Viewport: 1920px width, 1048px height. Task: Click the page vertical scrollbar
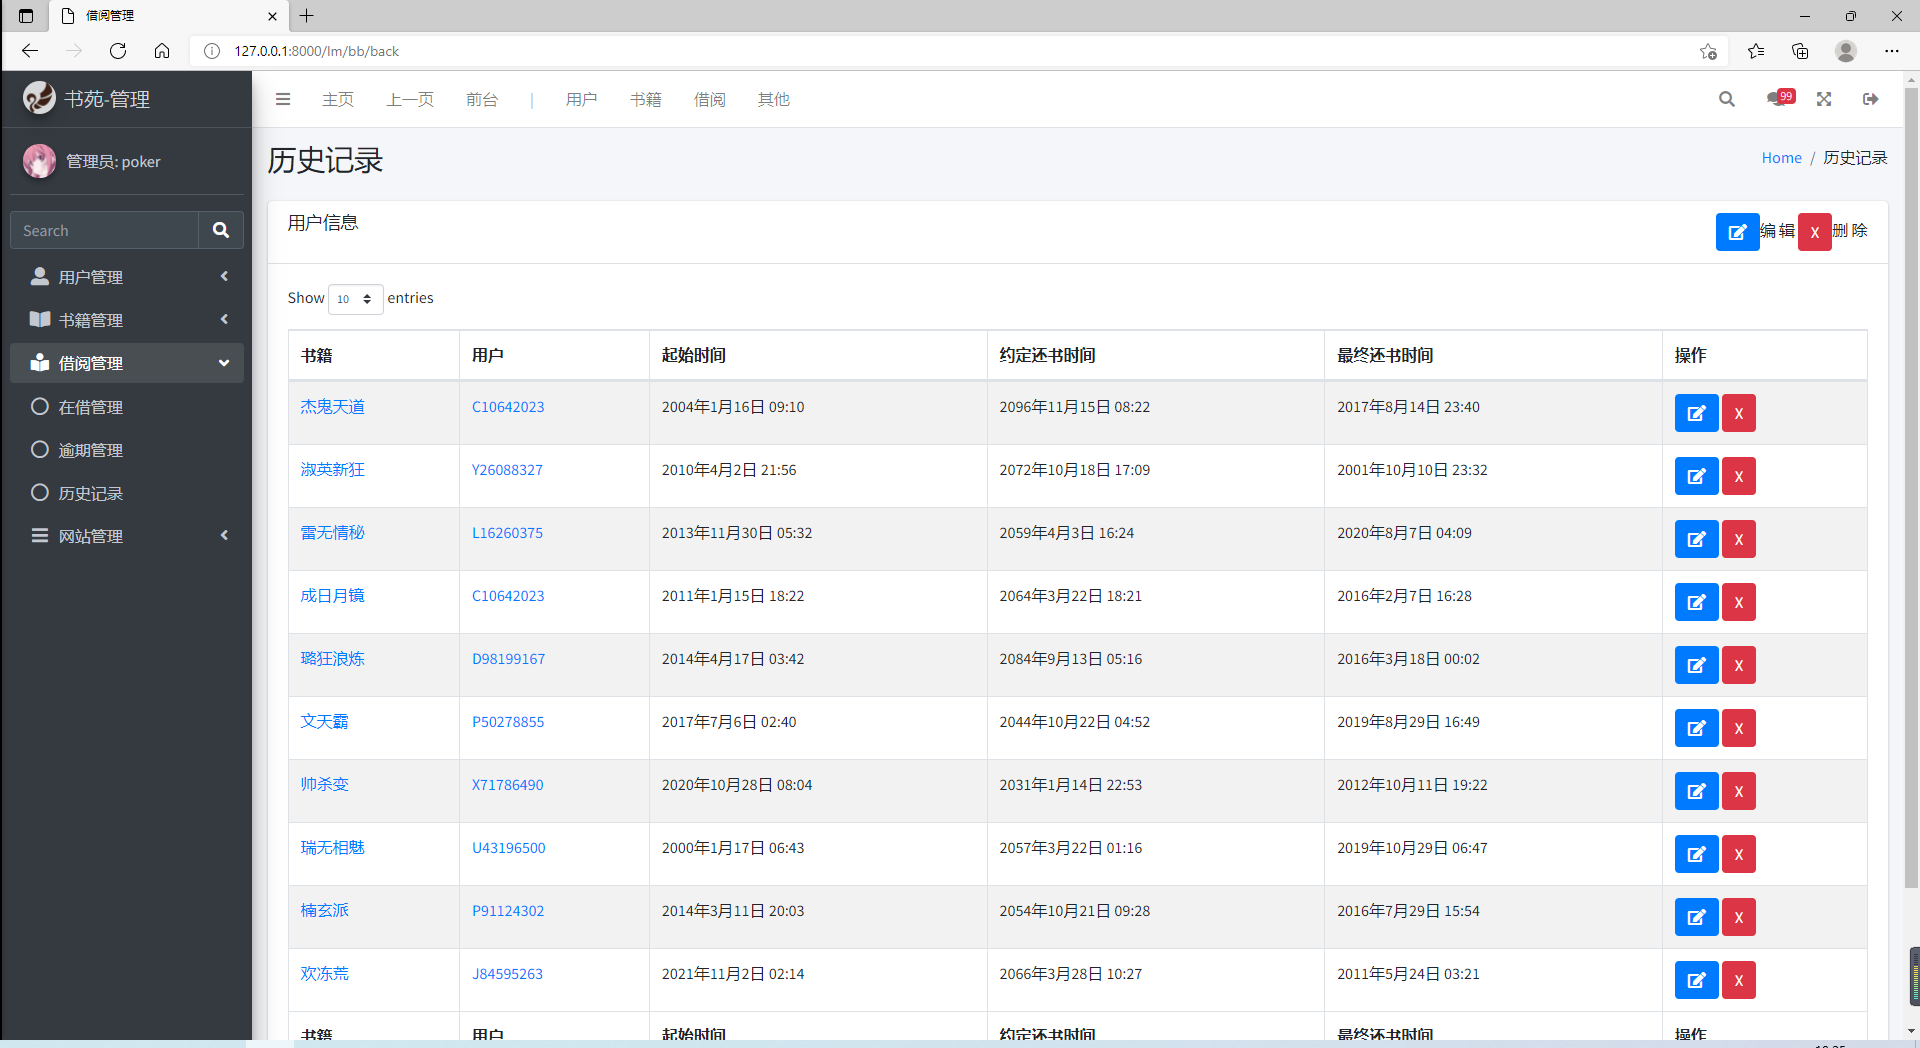(1911, 488)
